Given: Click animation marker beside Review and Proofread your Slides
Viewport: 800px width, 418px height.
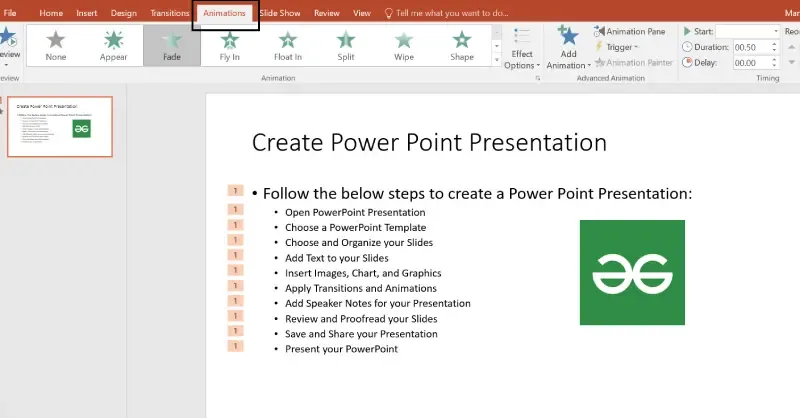Looking at the screenshot, I should click(x=235, y=315).
